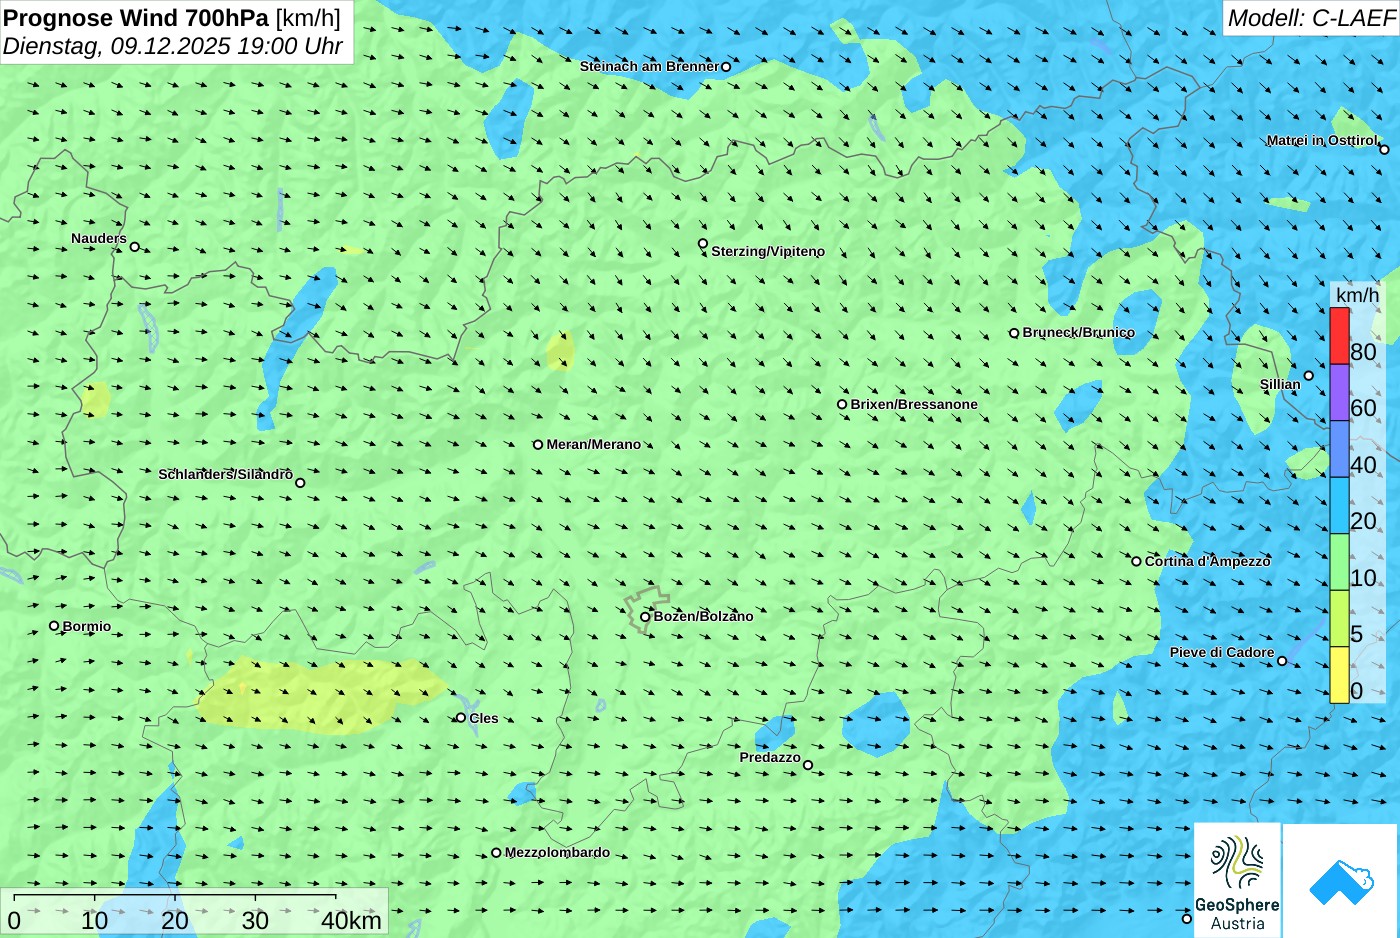Click the "Prognose Wind 700hPa" title text
Viewport: 1400px width, 938px height.
(x=136, y=18)
